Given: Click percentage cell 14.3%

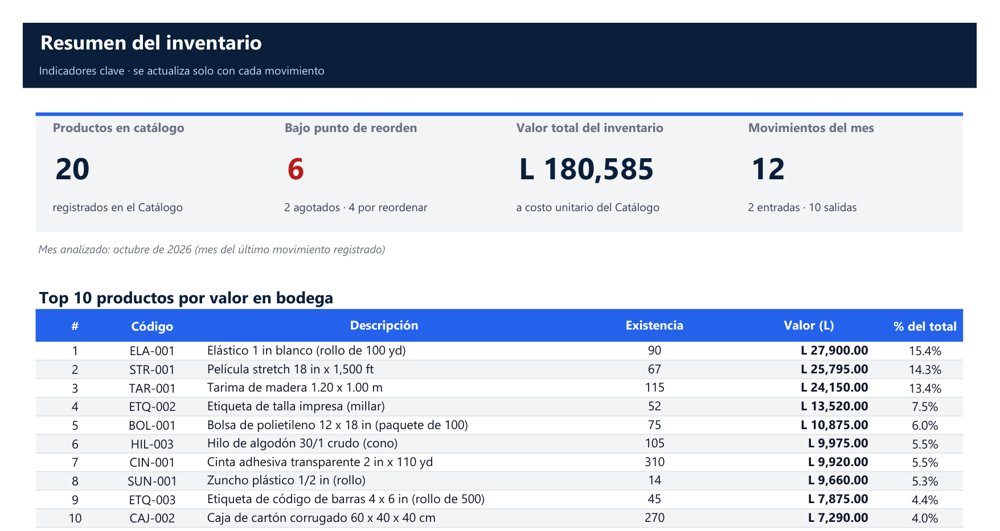Looking at the screenshot, I should (x=925, y=369).
